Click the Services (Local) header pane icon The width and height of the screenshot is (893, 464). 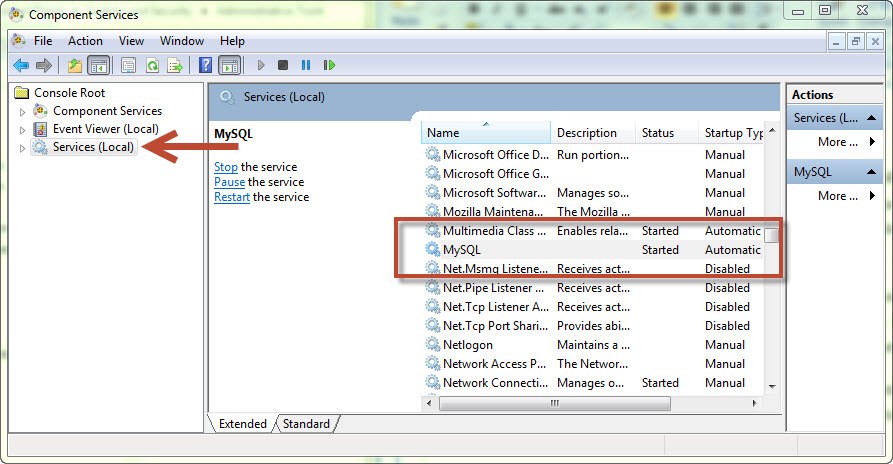[227, 97]
